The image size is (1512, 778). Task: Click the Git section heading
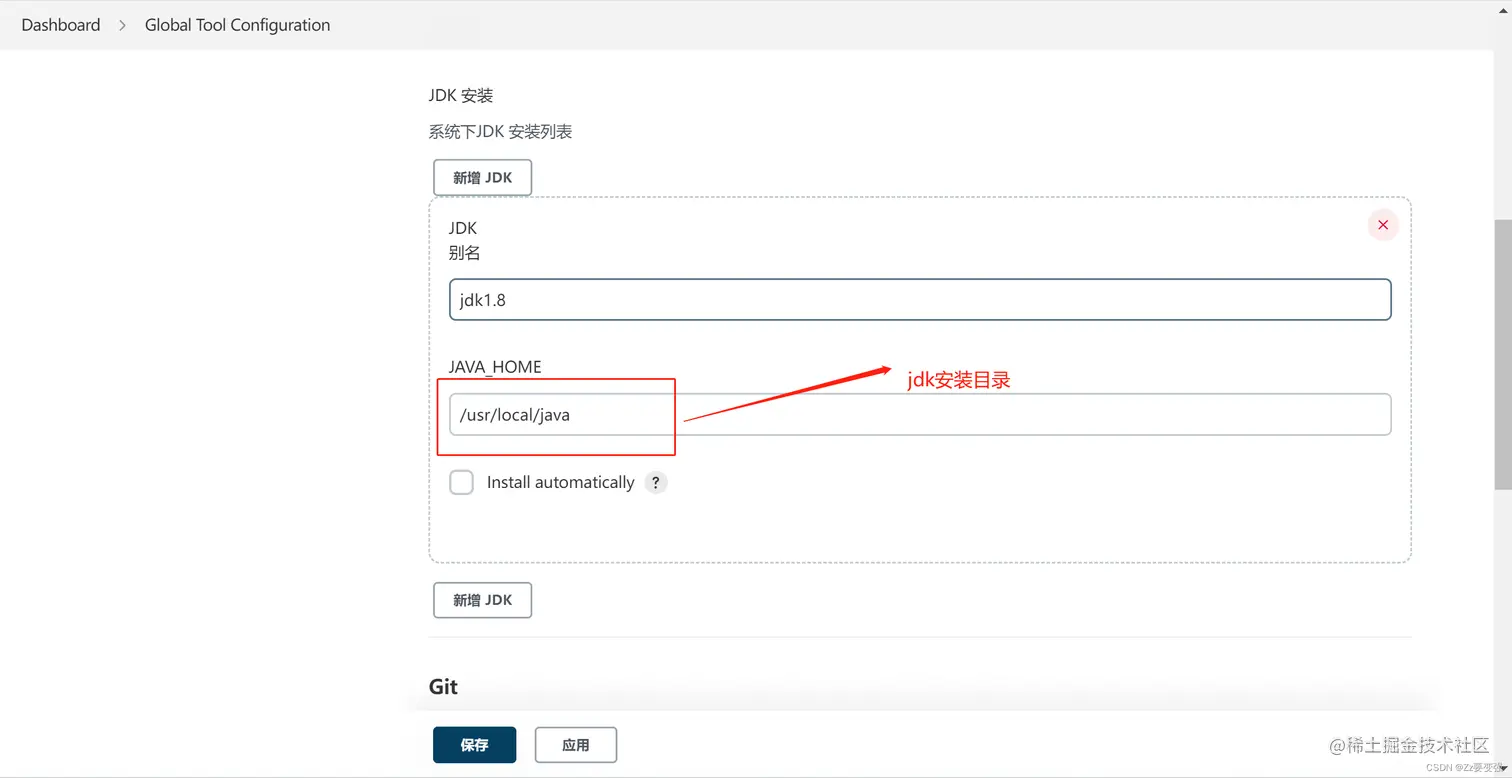pyautogui.click(x=443, y=687)
